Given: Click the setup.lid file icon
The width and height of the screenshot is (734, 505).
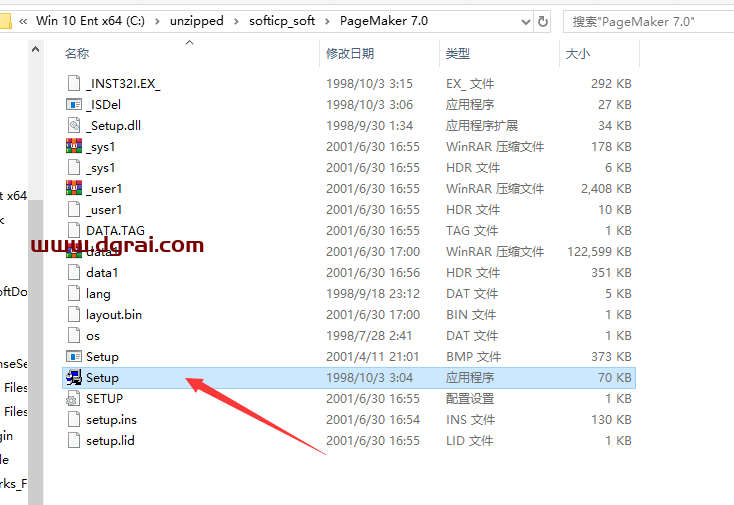Looking at the screenshot, I should pyautogui.click(x=74, y=440).
